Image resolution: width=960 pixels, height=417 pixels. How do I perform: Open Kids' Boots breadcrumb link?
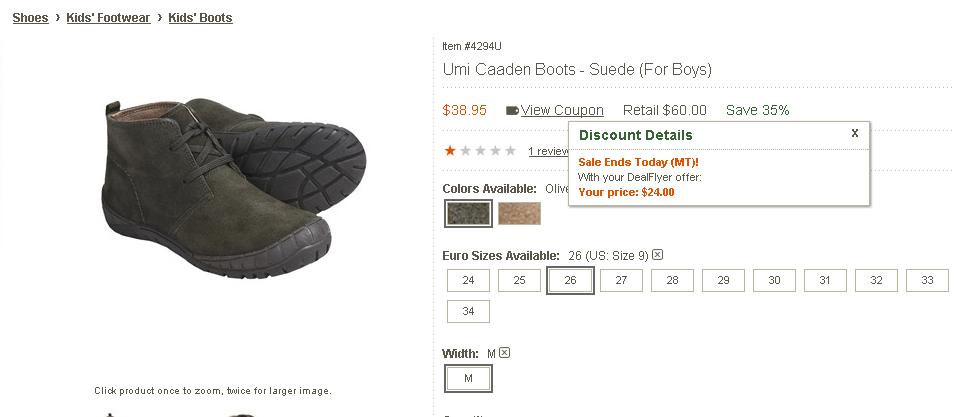[200, 18]
